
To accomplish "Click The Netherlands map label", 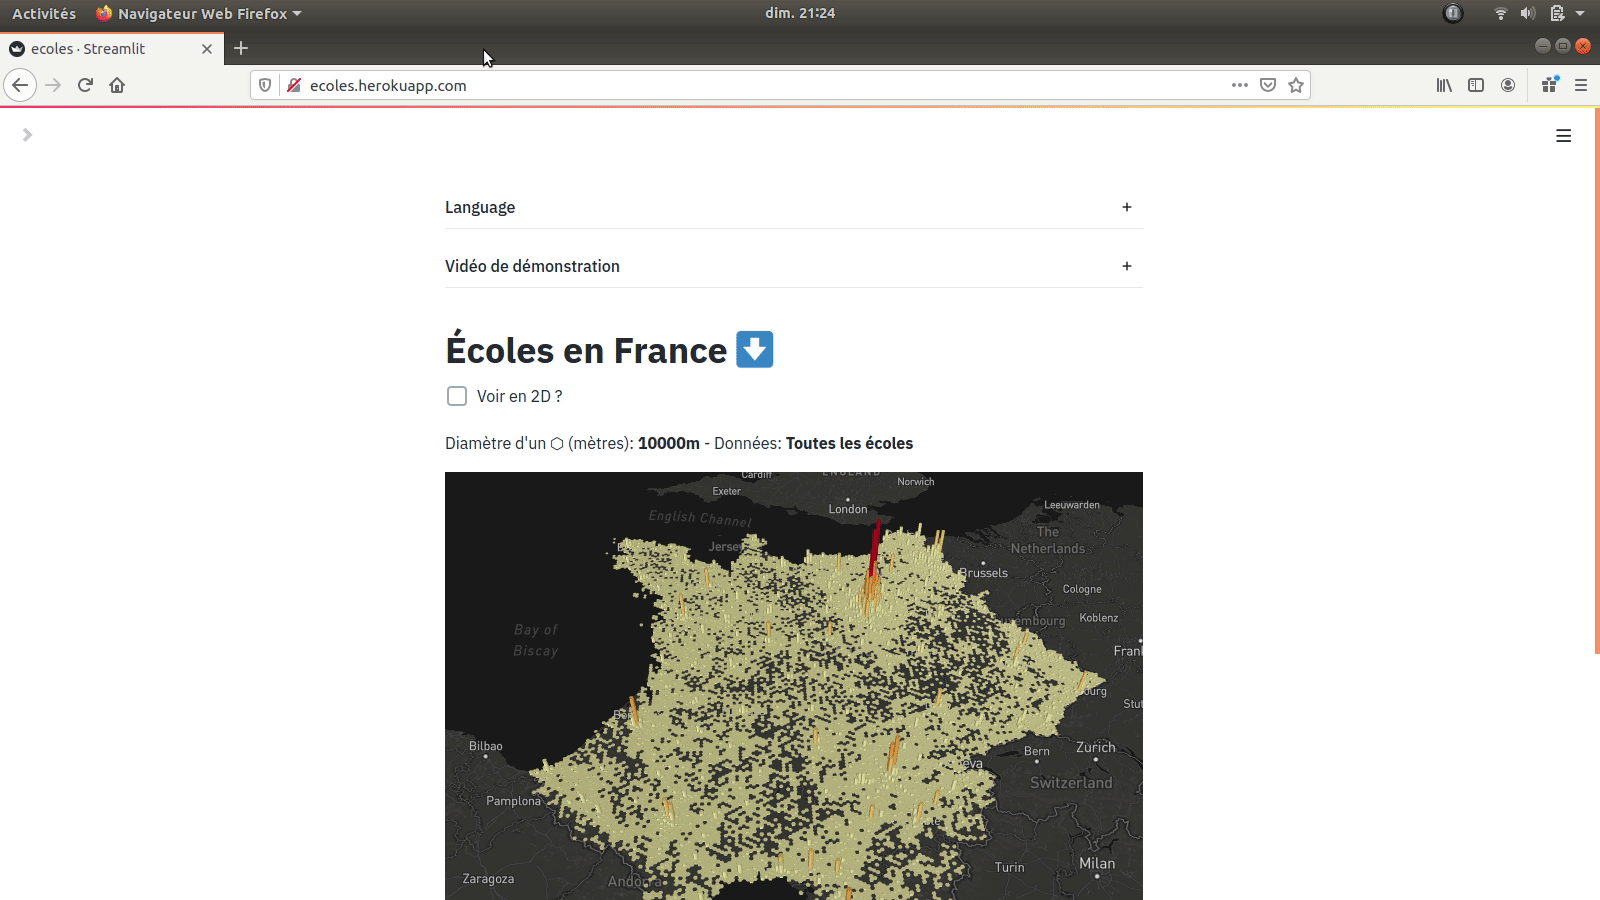I will (1047, 540).
